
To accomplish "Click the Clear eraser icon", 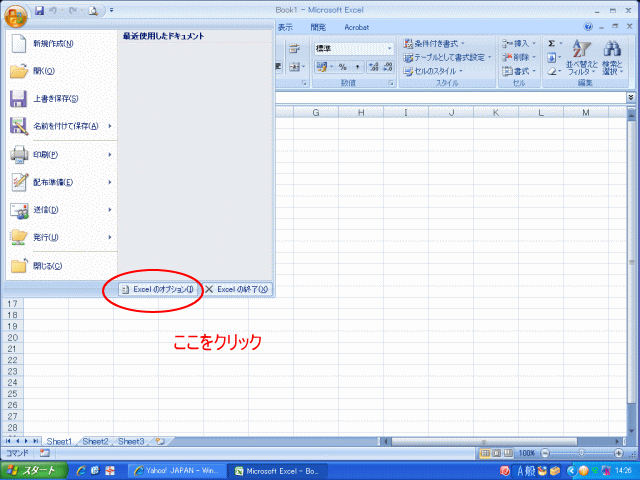I will coord(552,71).
